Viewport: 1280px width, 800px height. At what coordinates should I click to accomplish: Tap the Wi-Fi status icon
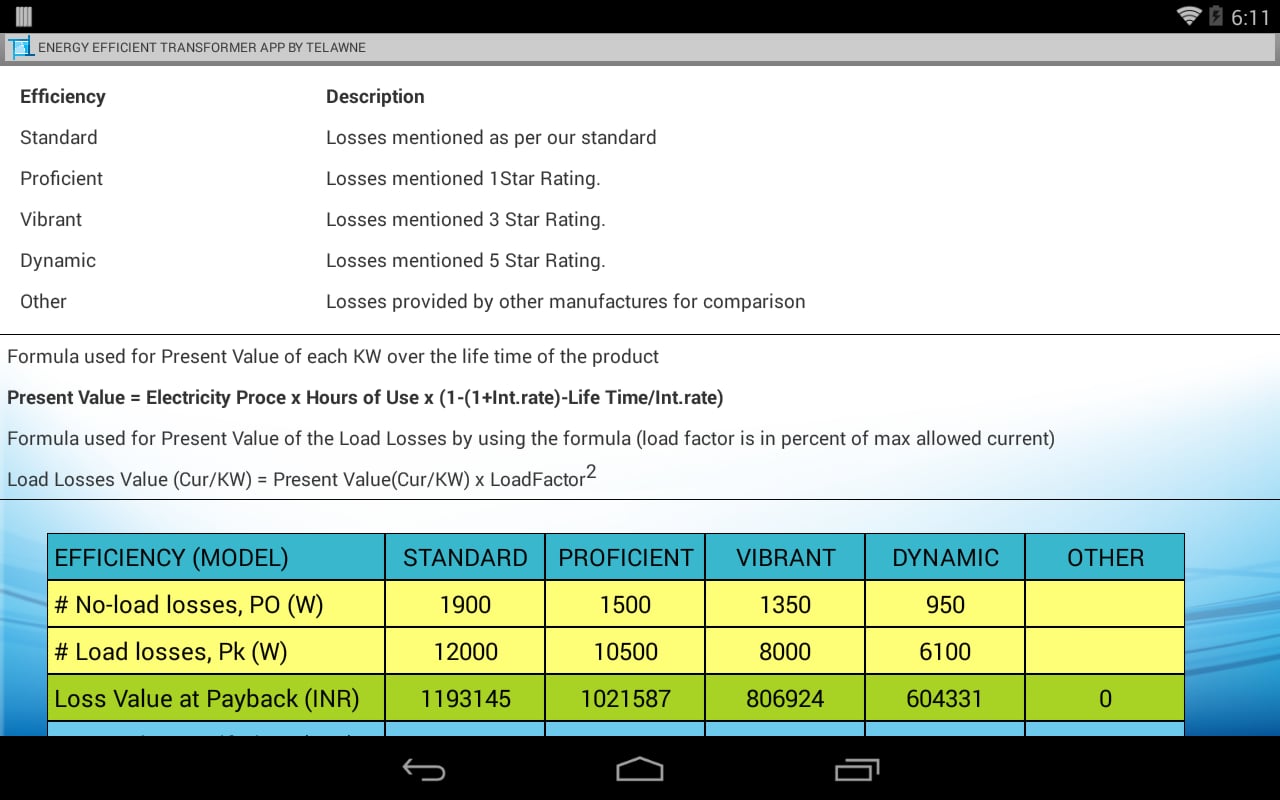click(x=1189, y=16)
